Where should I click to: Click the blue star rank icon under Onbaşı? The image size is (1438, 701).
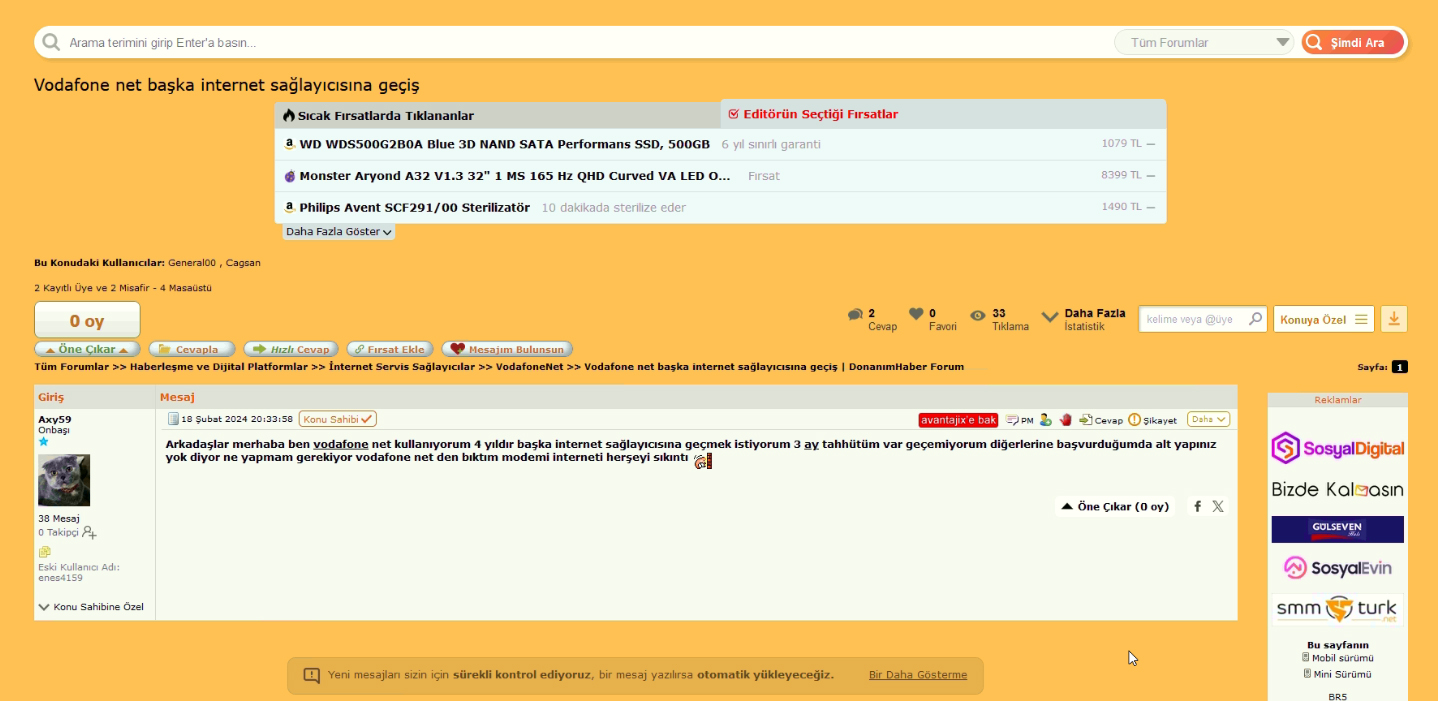coord(43,441)
